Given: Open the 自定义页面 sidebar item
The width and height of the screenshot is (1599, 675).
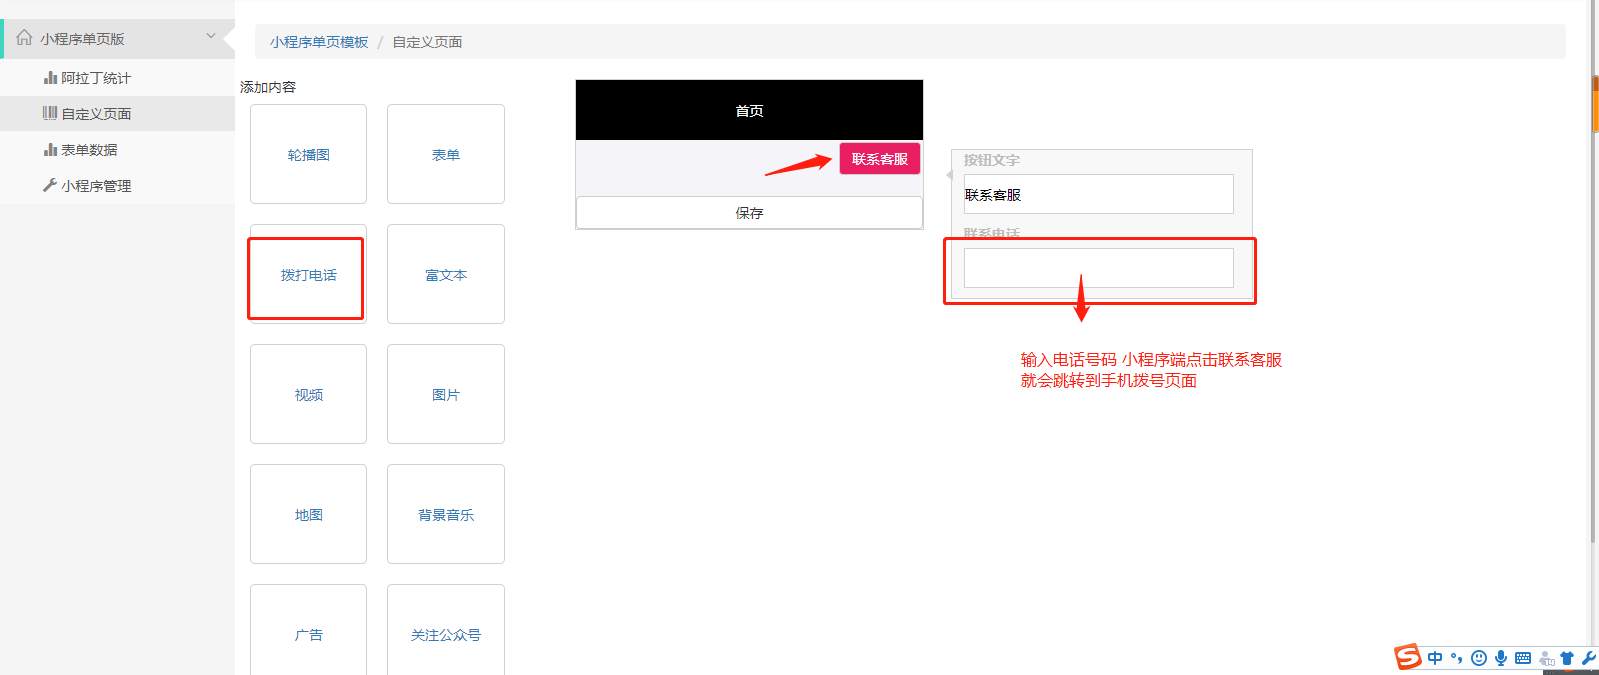Looking at the screenshot, I should 96,114.
